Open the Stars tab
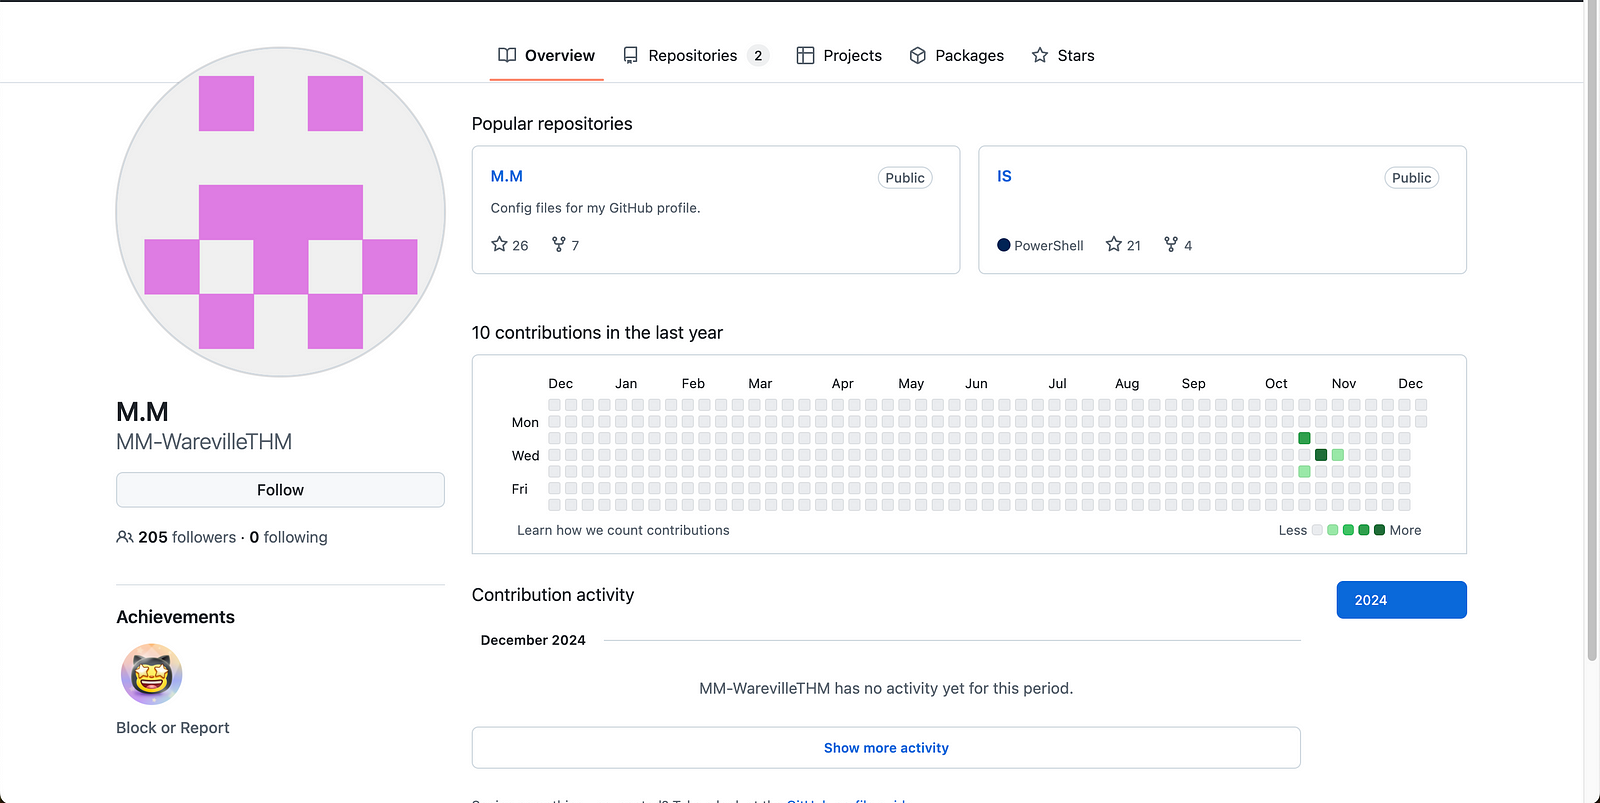Screen dimensions: 1600x803 tap(1062, 55)
